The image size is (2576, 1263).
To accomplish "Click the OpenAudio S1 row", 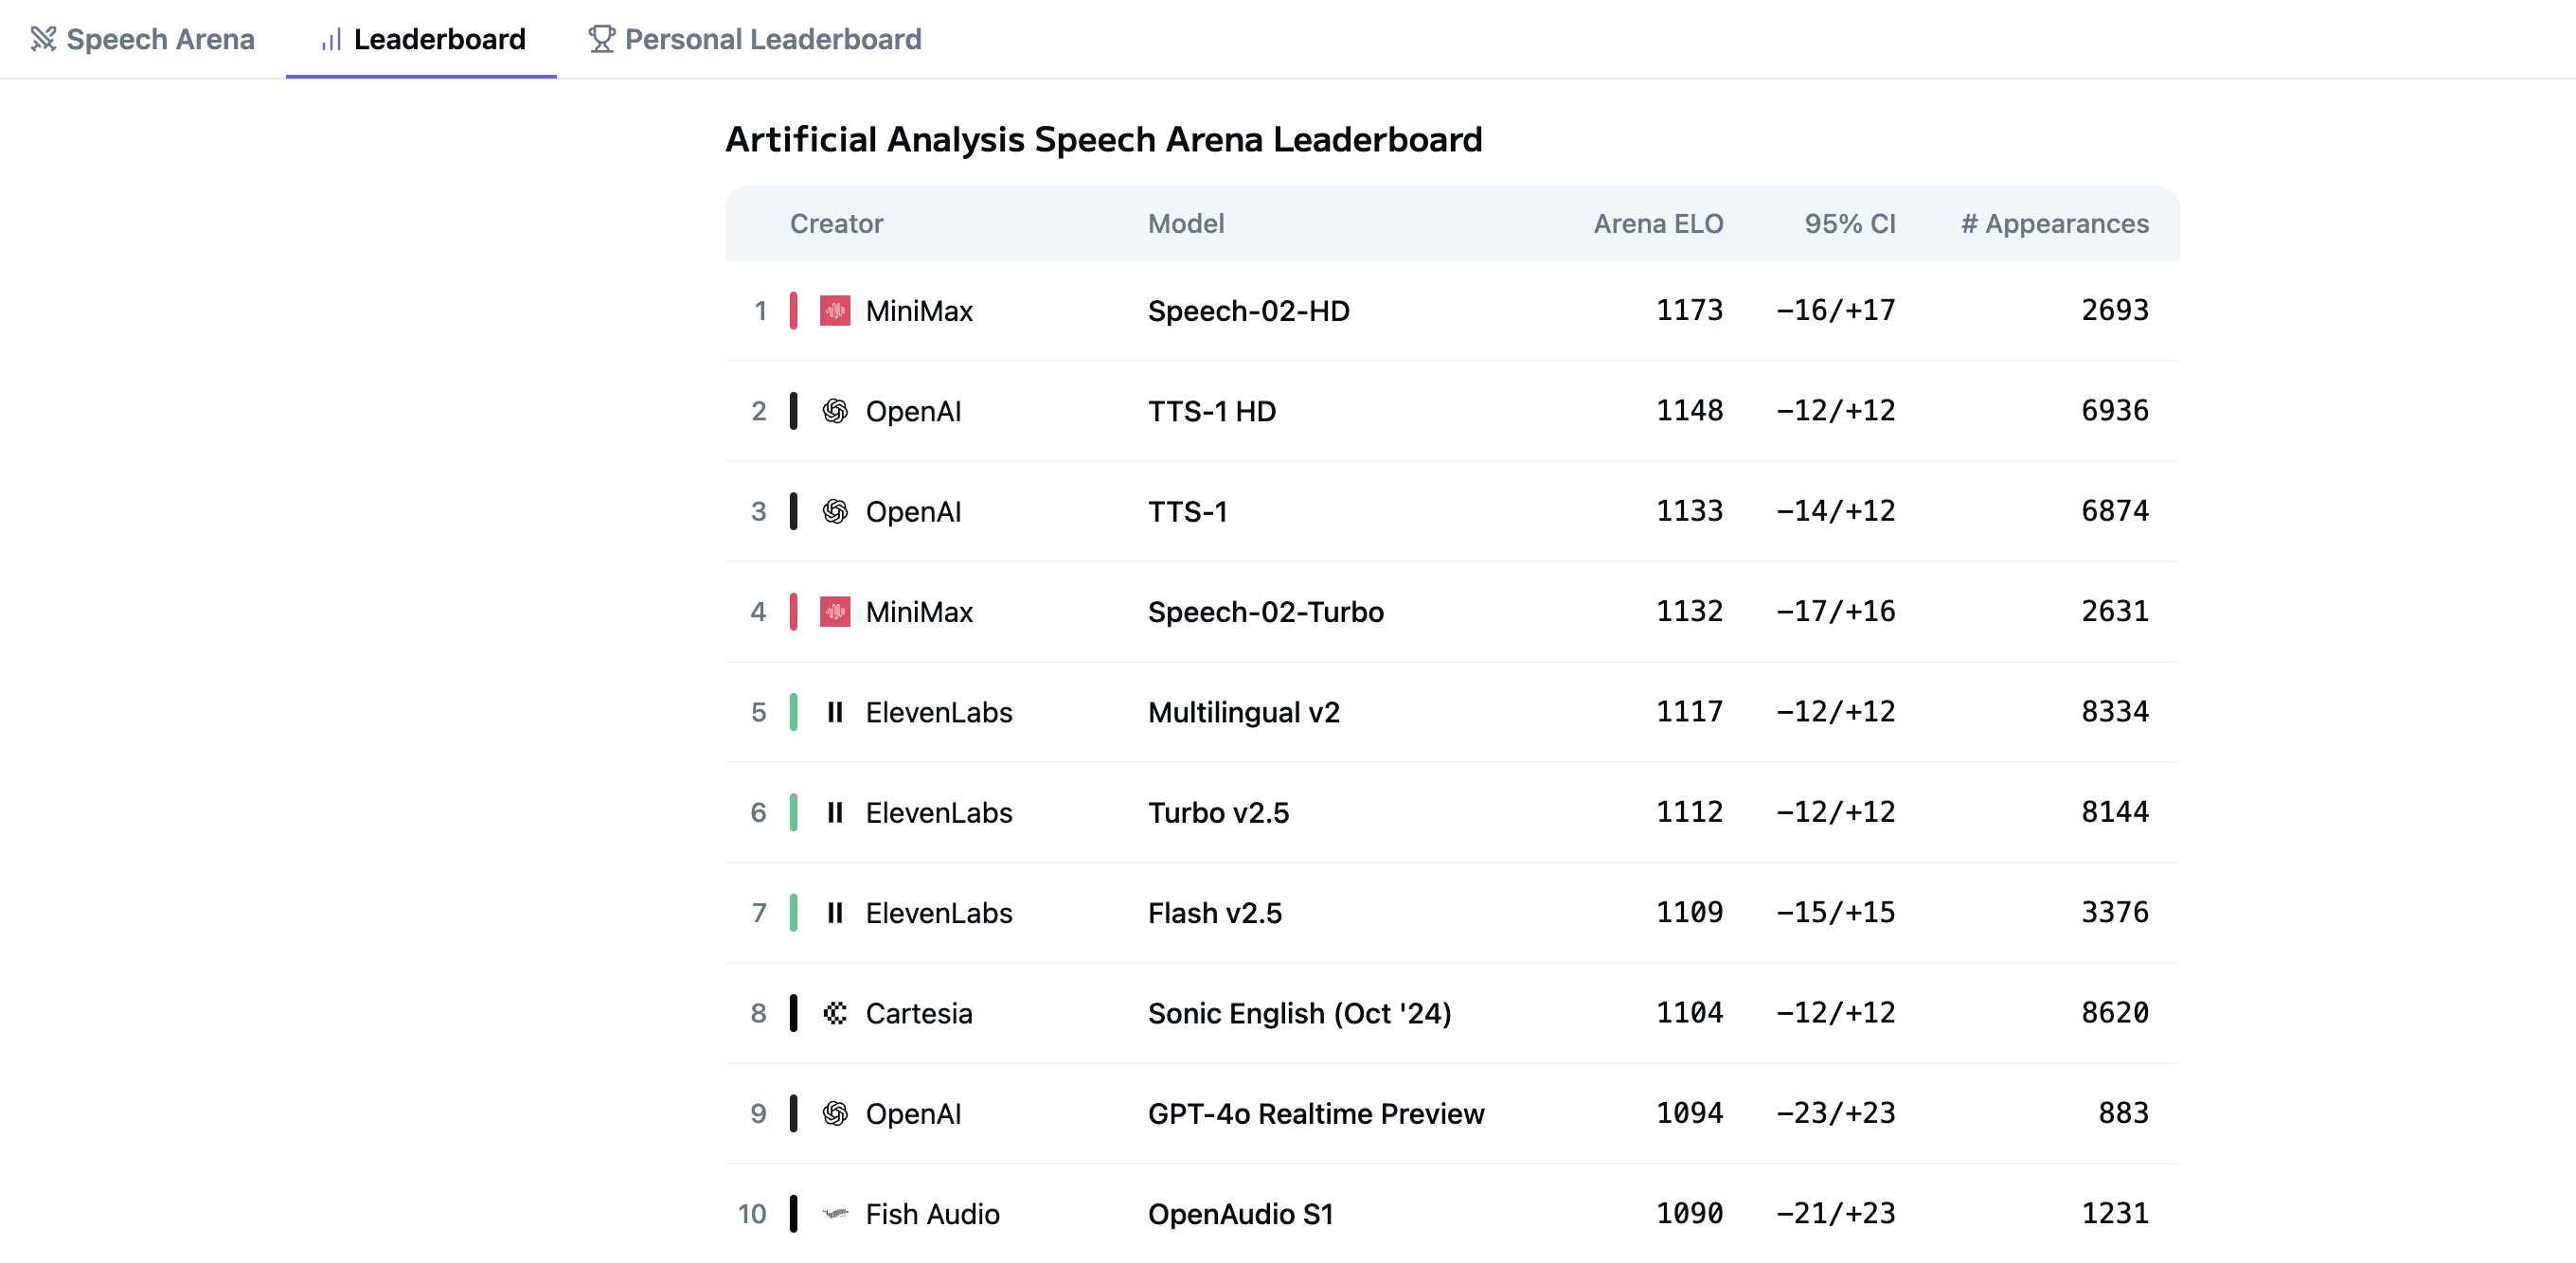I will point(1452,1214).
